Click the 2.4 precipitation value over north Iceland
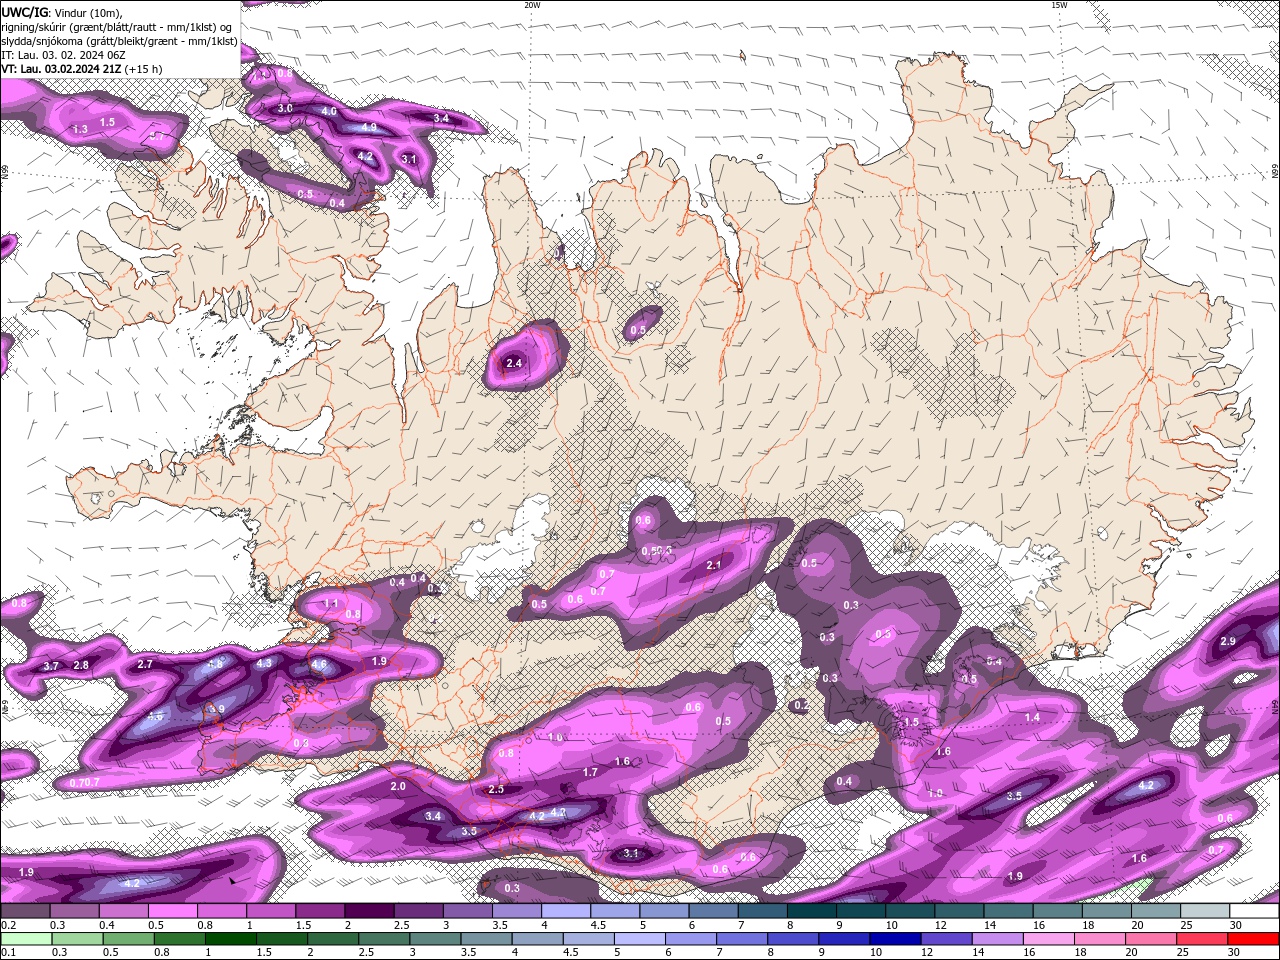 point(514,363)
